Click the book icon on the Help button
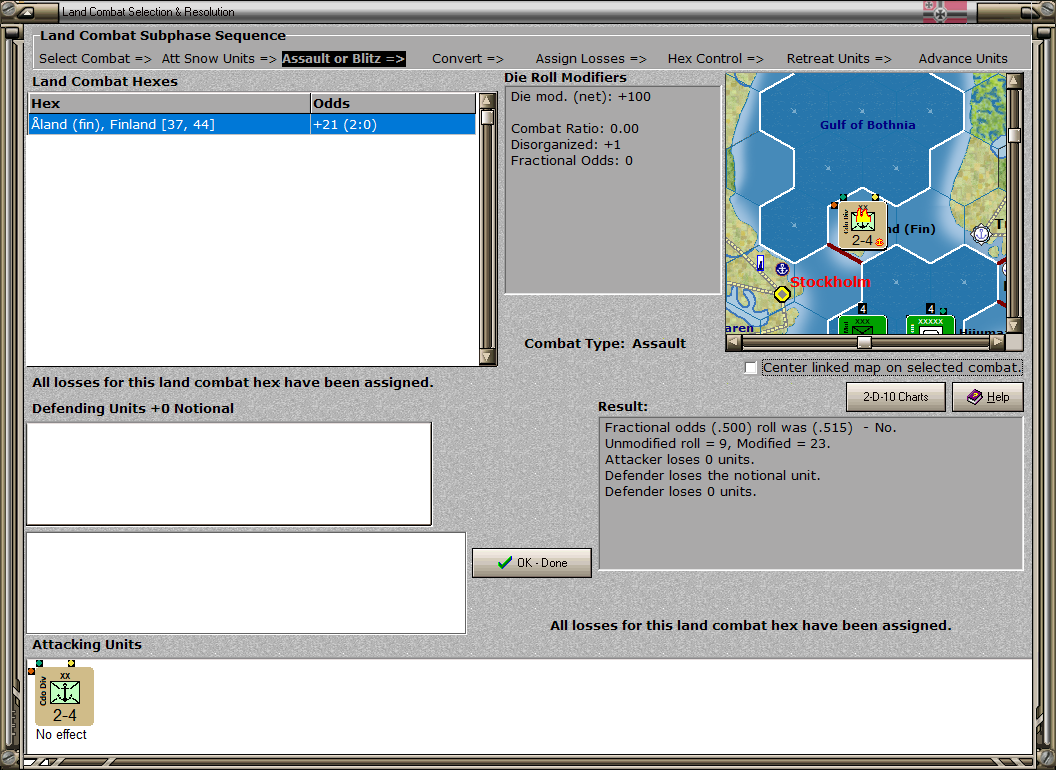The height and width of the screenshot is (770, 1056). point(975,397)
